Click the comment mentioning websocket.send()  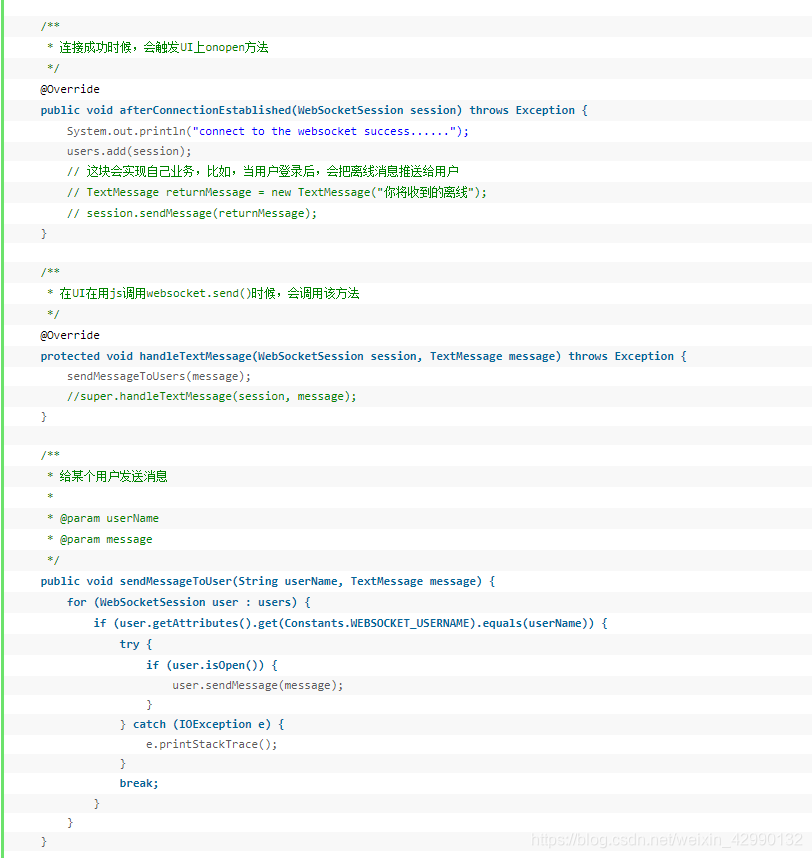(203, 294)
